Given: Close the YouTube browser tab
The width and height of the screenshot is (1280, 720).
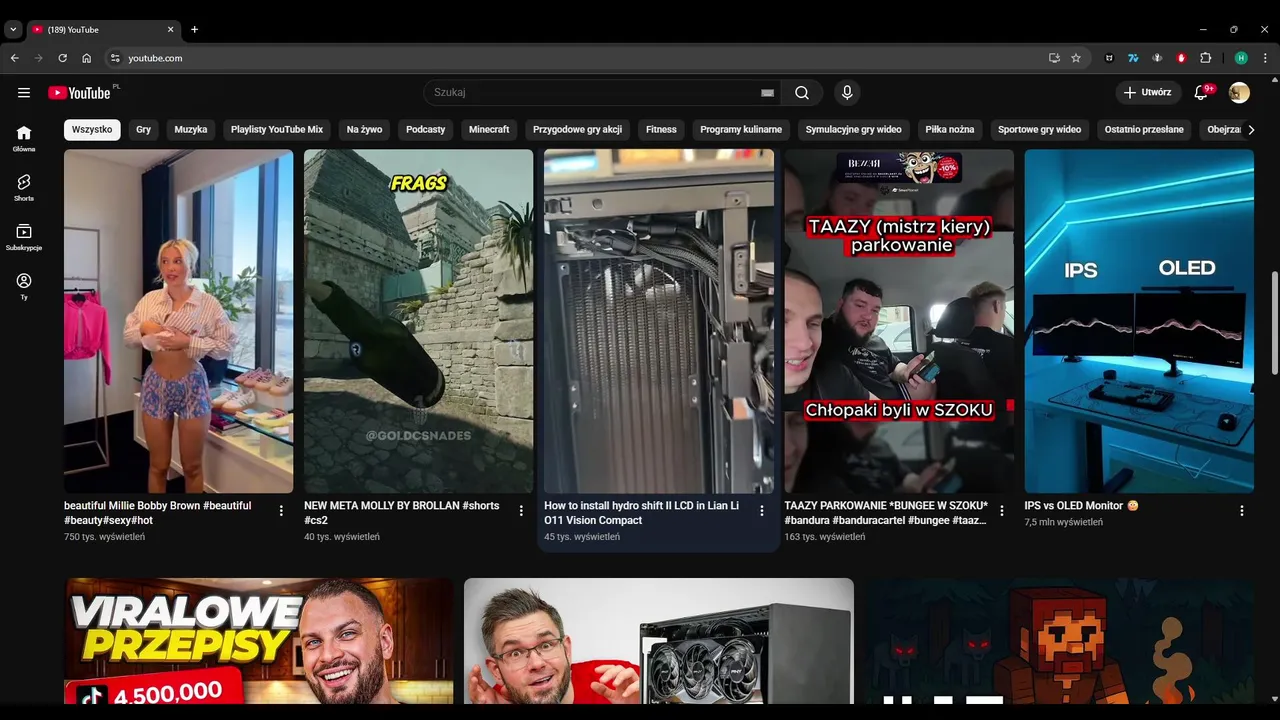Looking at the screenshot, I should (x=170, y=29).
